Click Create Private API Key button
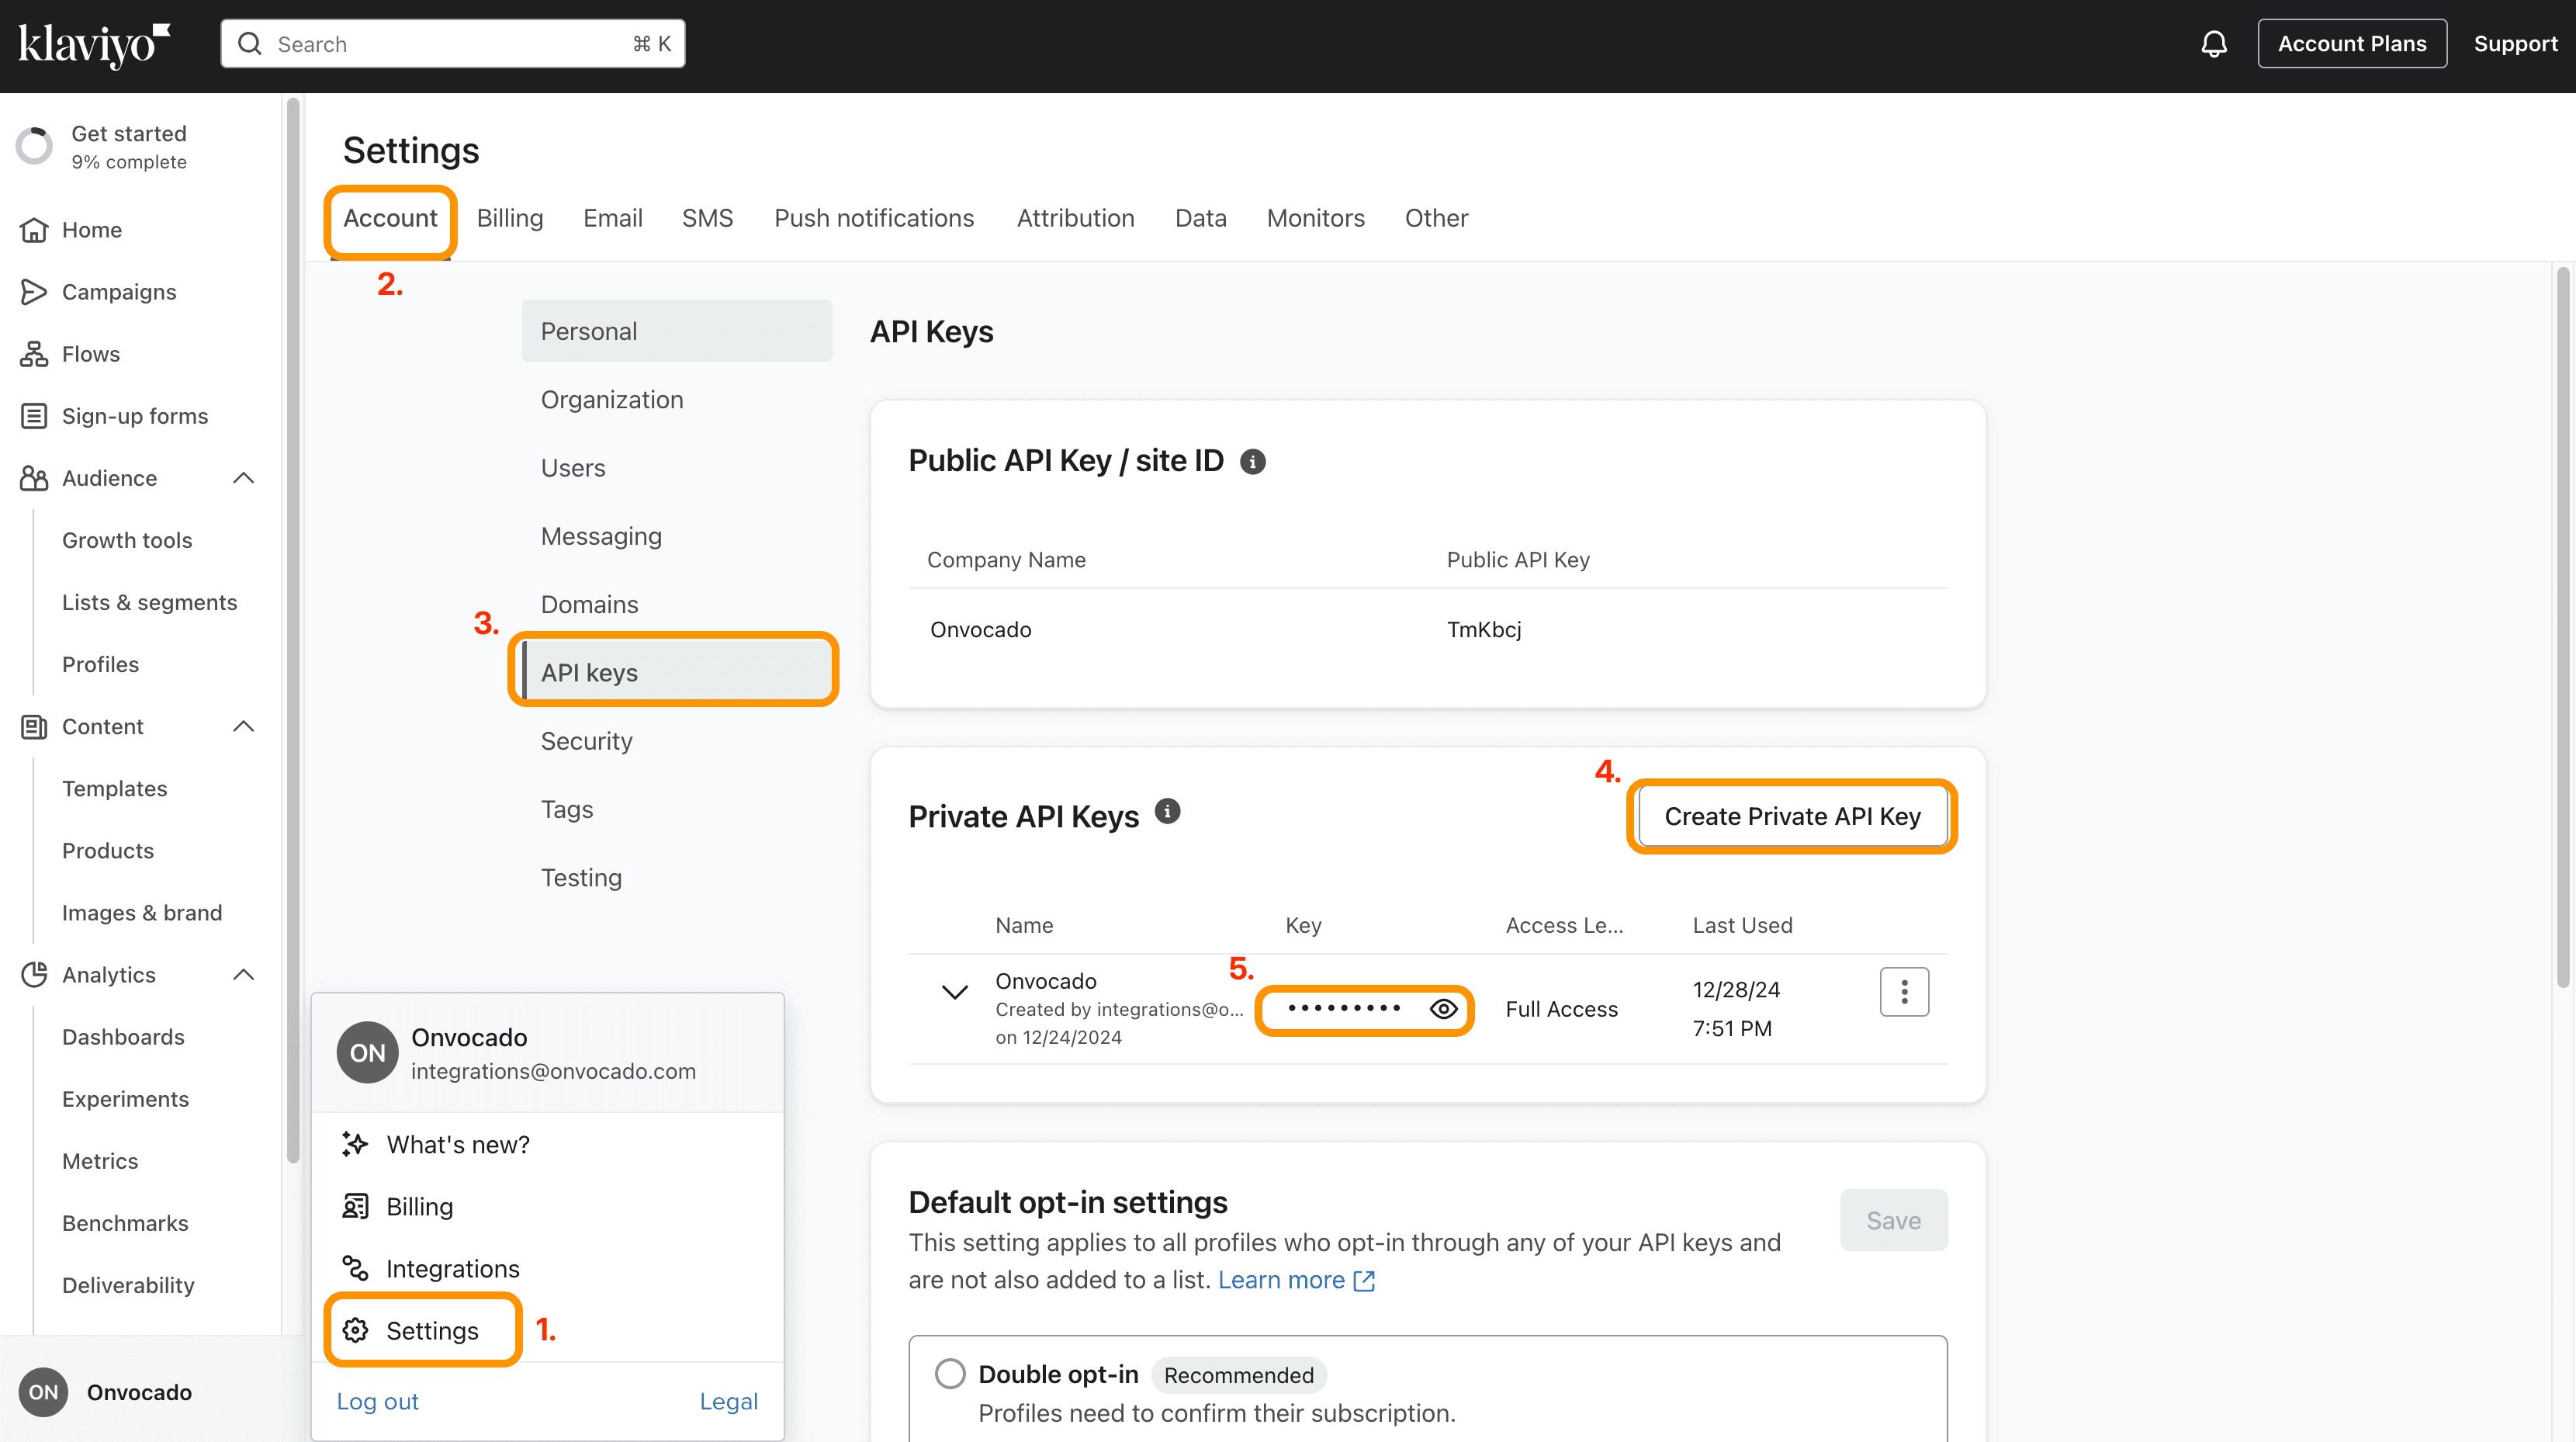 pos(1792,816)
